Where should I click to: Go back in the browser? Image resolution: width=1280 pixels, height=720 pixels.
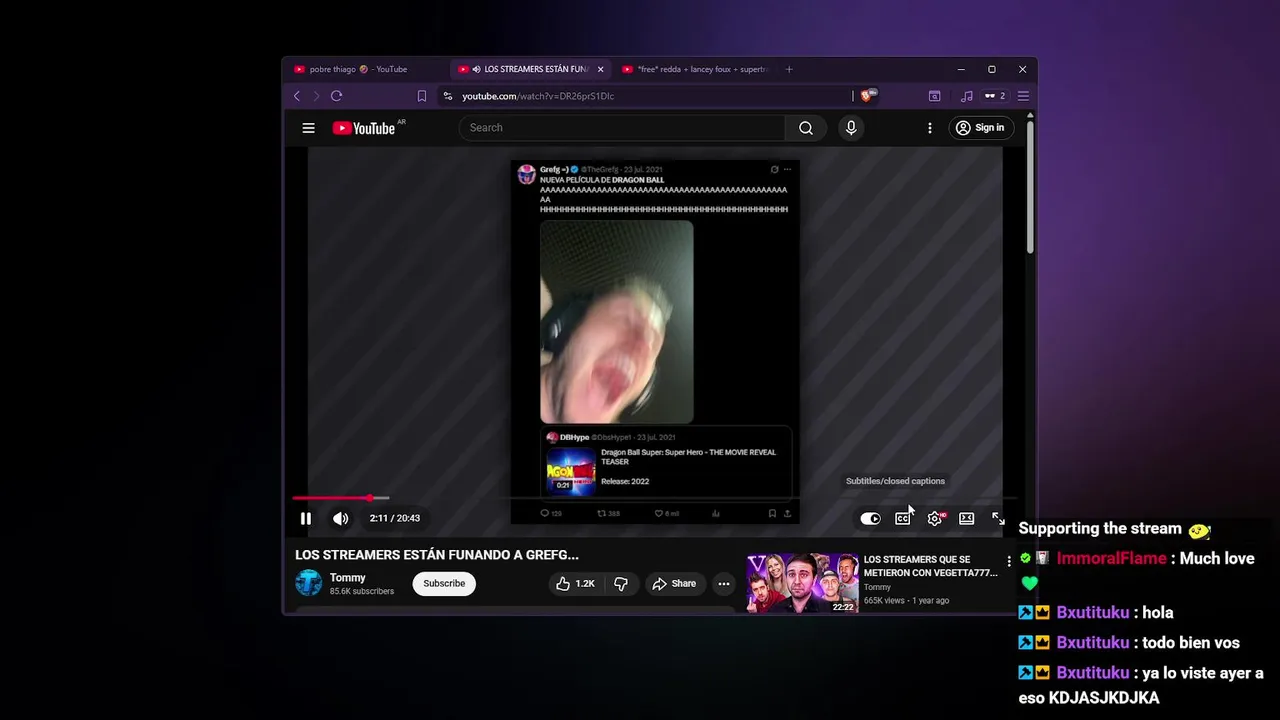click(x=297, y=96)
